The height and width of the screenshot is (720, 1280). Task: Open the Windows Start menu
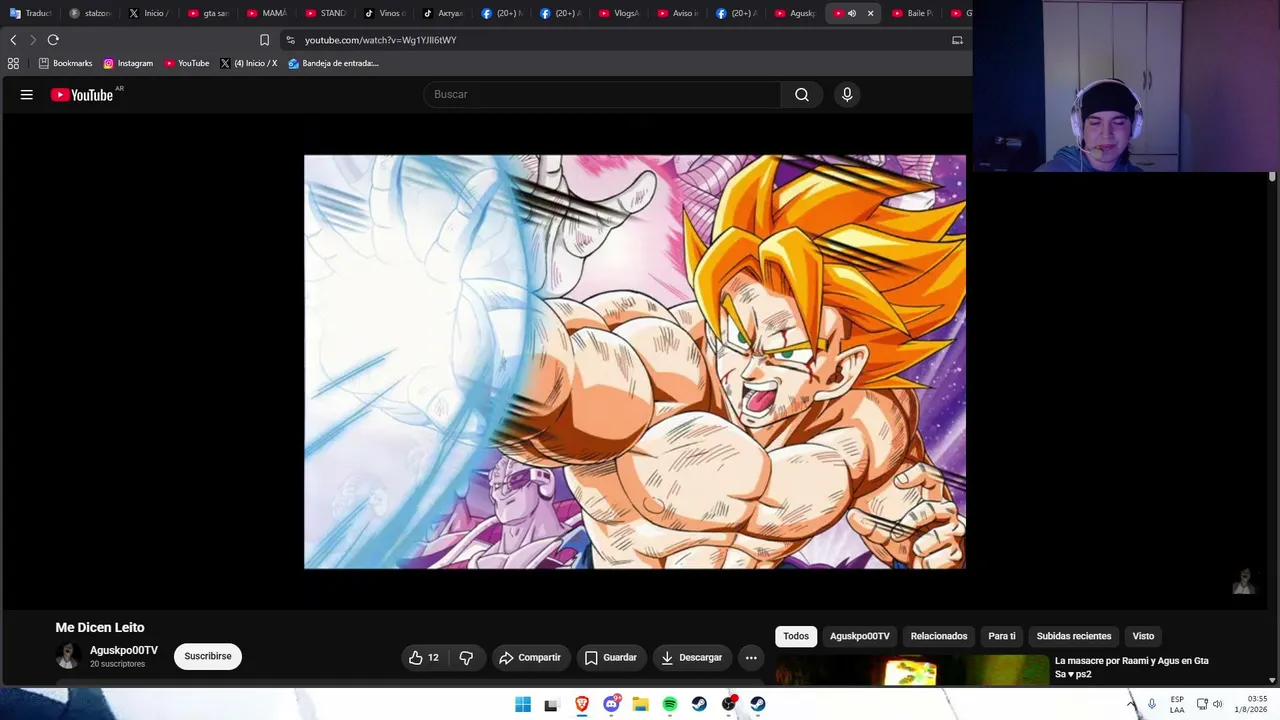click(523, 704)
